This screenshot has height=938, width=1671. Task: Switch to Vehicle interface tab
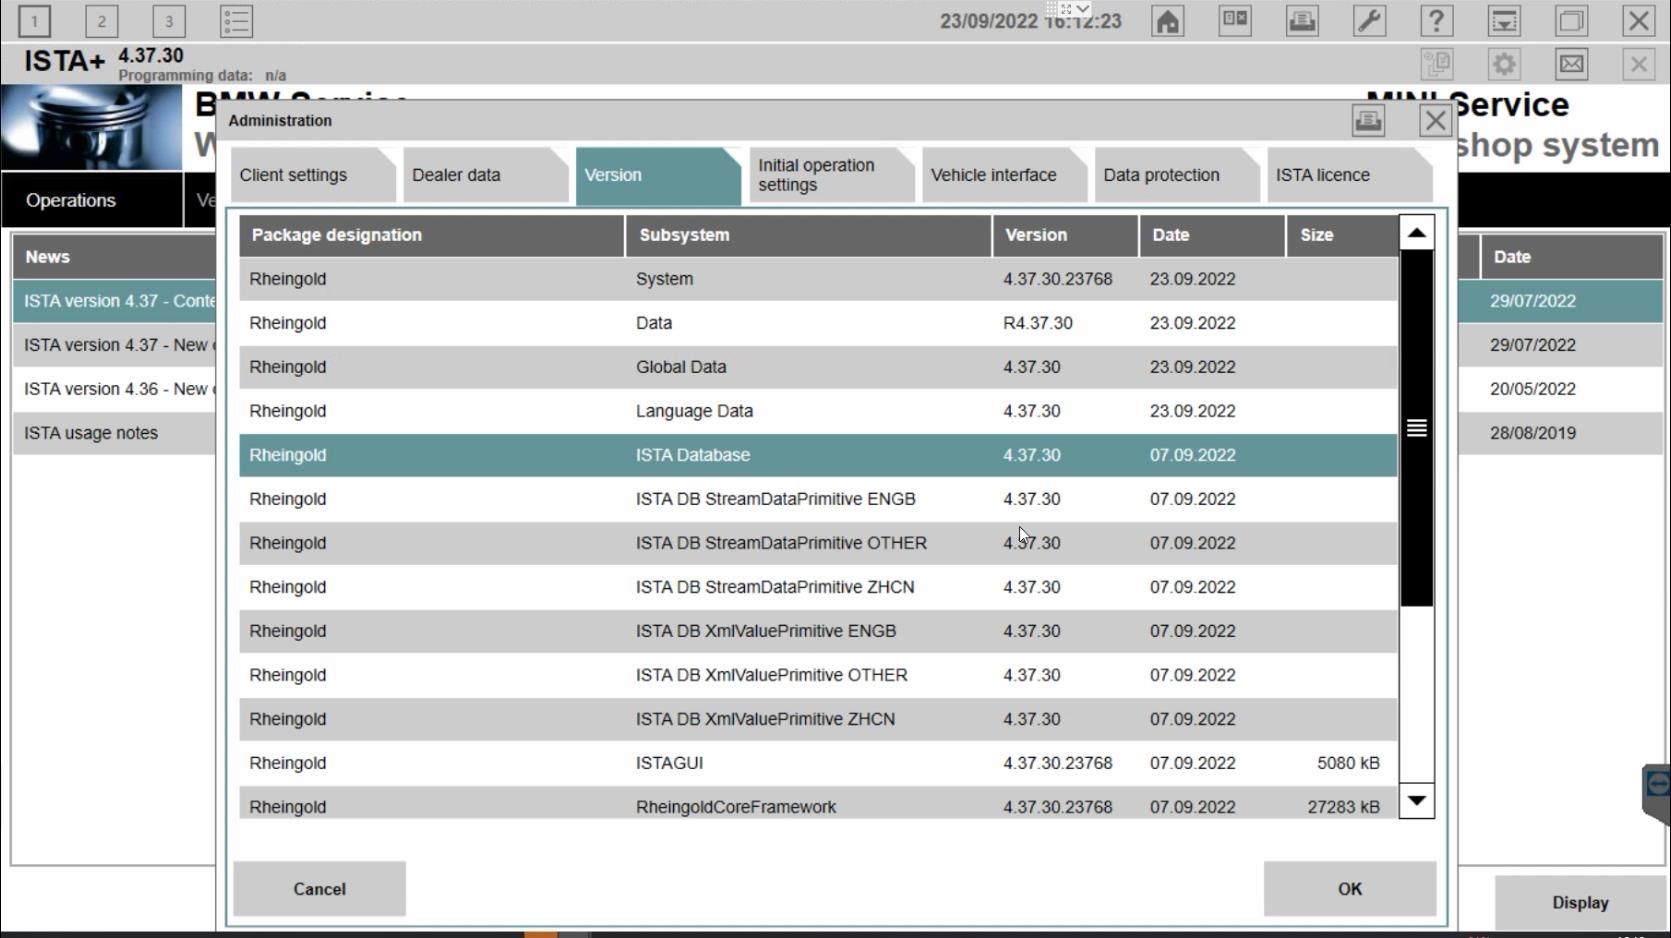click(x=1003, y=175)
